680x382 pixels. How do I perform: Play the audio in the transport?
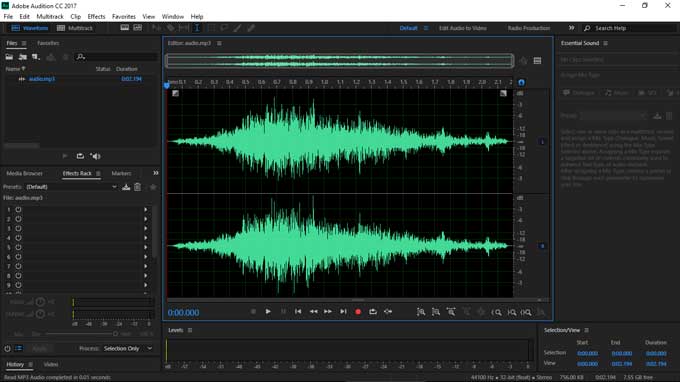268,311
